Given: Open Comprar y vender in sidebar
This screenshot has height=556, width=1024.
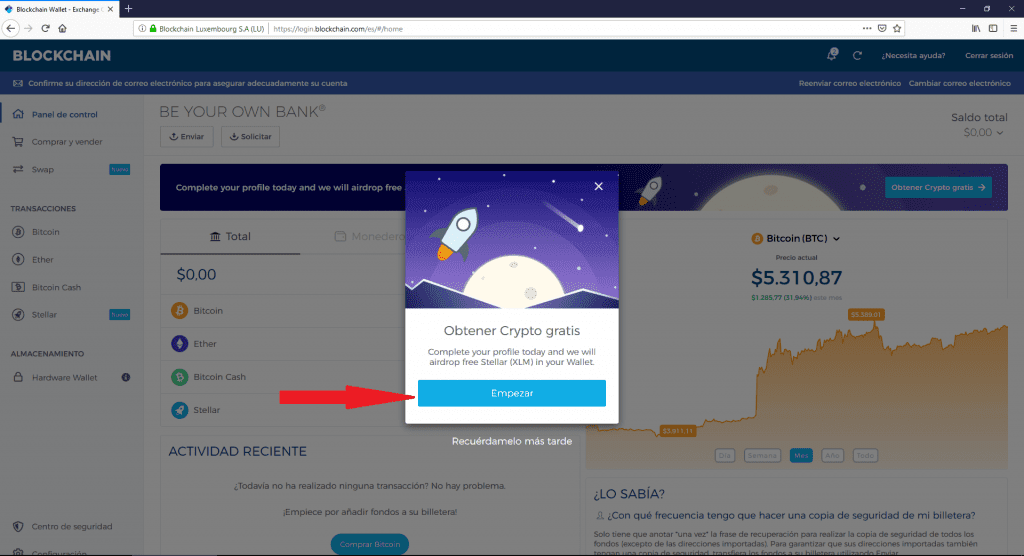Looking at the screenshot, I should coord(67,142).
